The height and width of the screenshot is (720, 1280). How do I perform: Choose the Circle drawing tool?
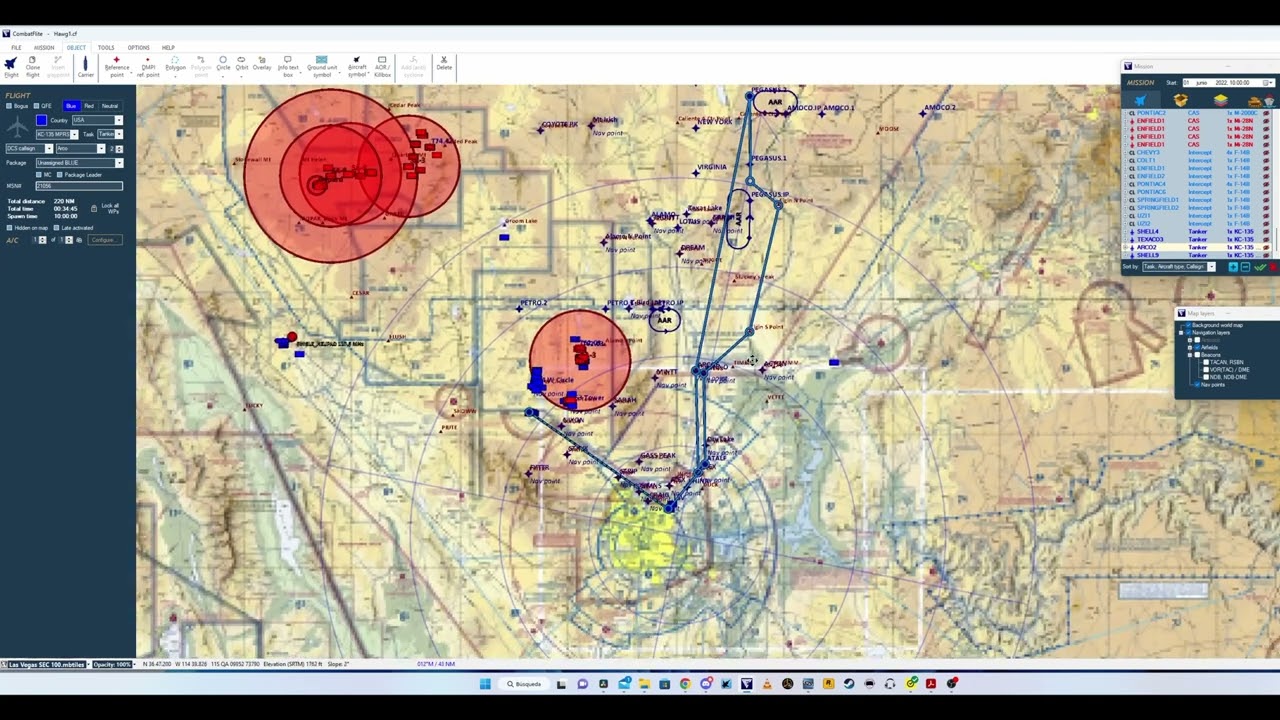(x=223, y=67)
